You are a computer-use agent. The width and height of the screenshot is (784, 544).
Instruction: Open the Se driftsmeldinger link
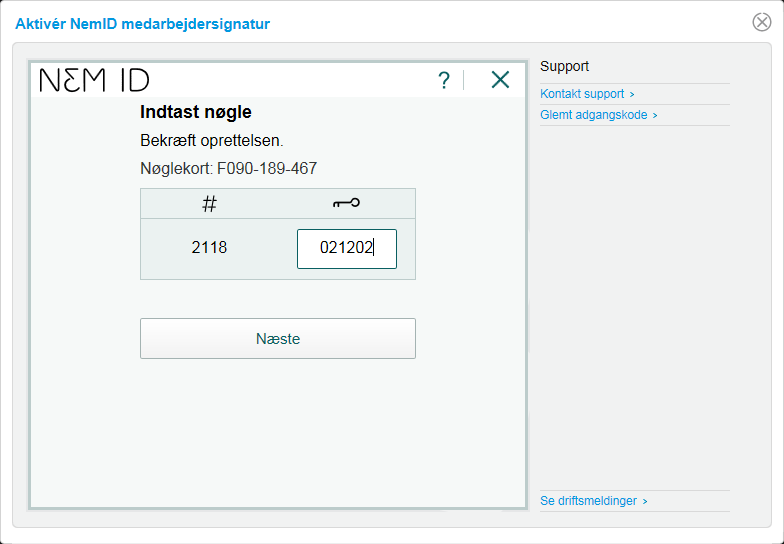point(594,500)
